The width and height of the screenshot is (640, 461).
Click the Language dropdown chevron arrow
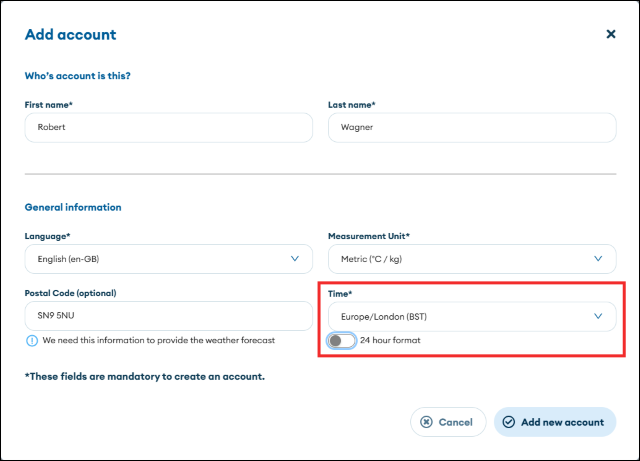click(295, 258)
